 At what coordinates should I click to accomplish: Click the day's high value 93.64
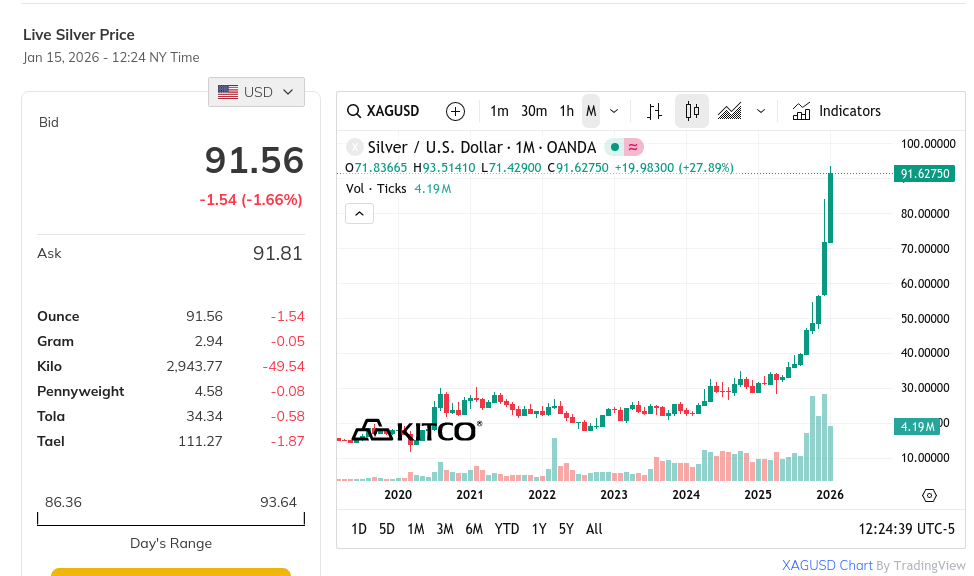(278, 502)
